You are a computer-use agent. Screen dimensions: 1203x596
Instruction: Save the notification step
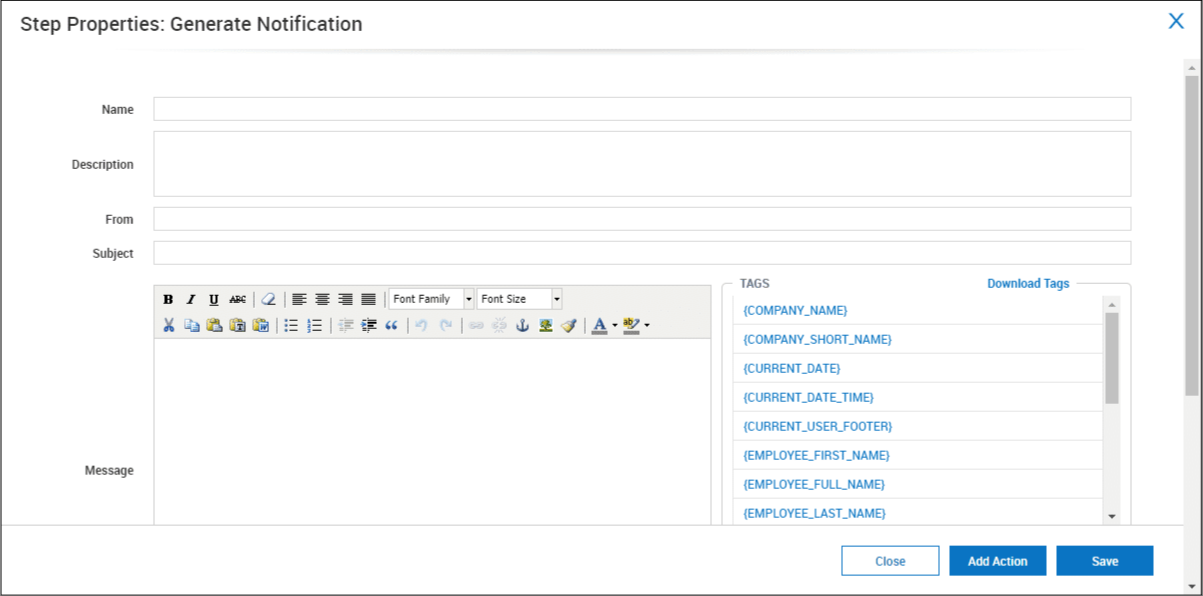click(1105, 561)
